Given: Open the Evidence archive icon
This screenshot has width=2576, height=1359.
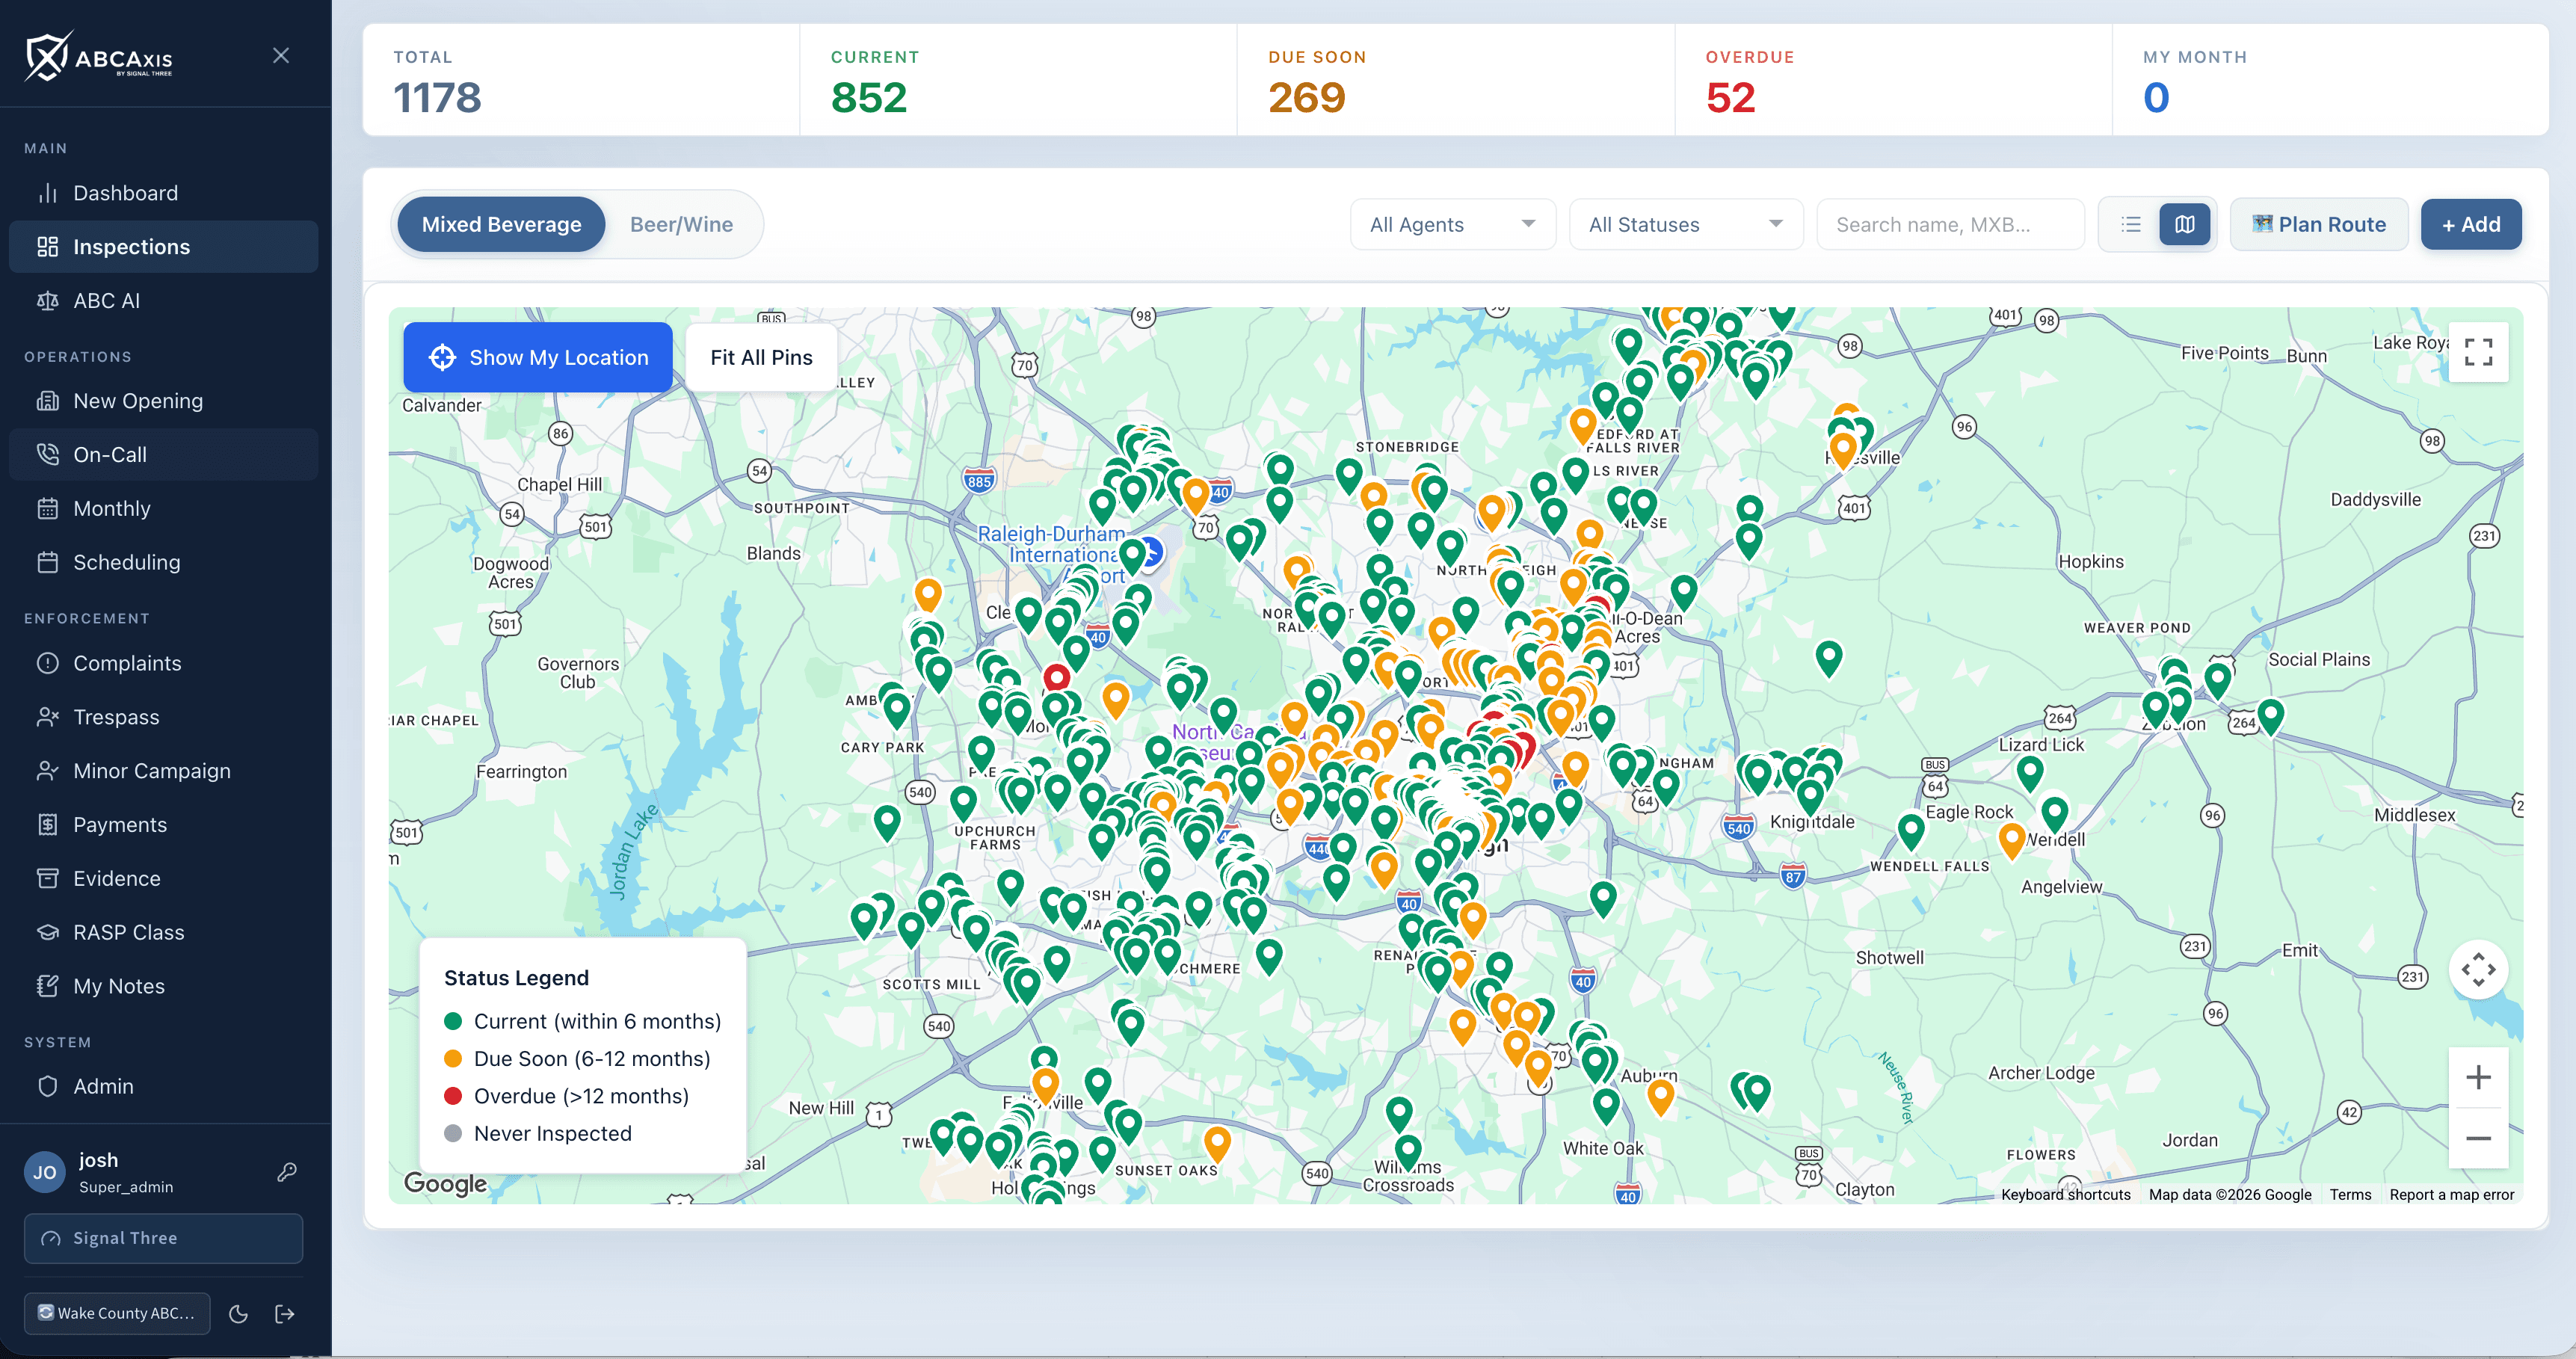Looking at the screenshot, I should [x=47, y=878].
